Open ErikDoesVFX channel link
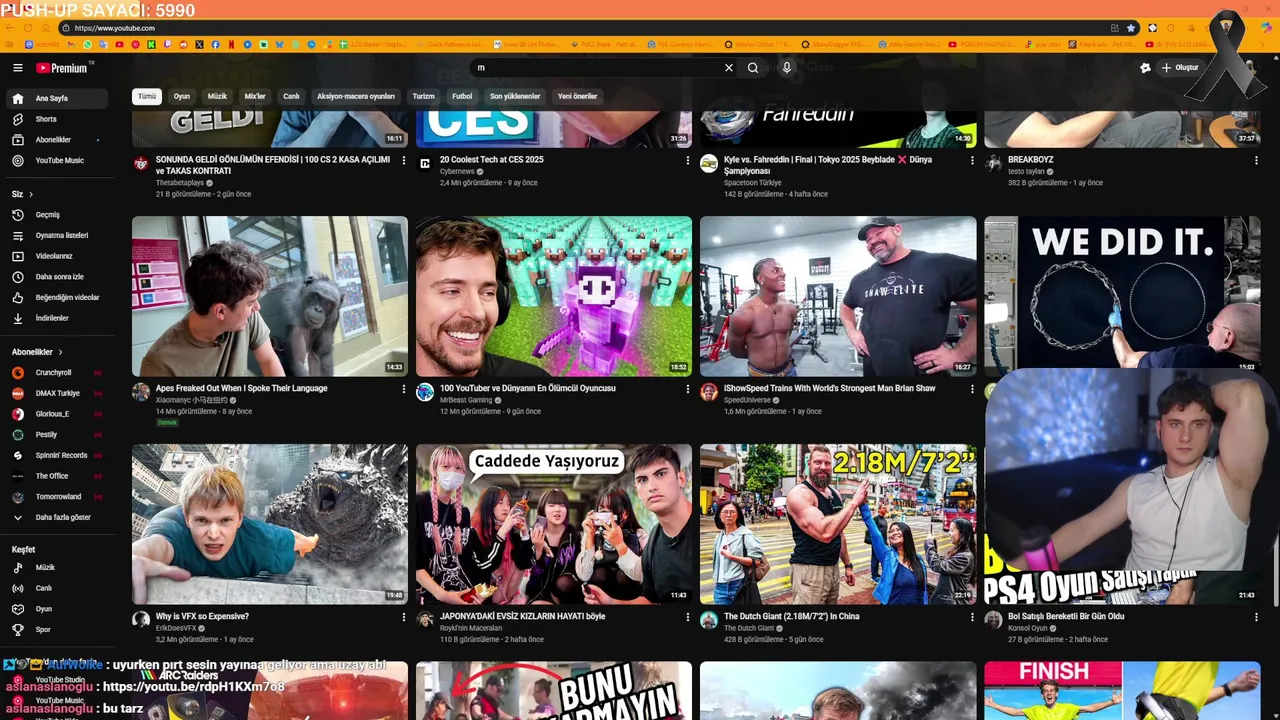The width and height of the screenshot is (1280, 720). pyautogui.click(x=176, y=628)
